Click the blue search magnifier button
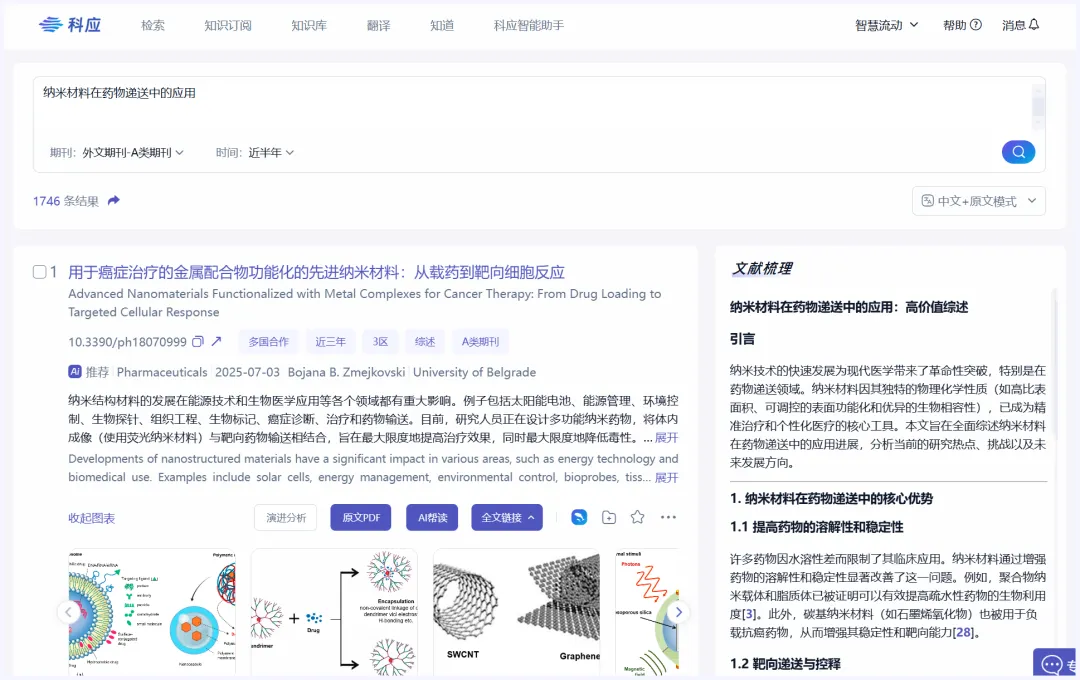Image resolution: width=1080 pixels, height=680 pixels. coord(1018,152)
